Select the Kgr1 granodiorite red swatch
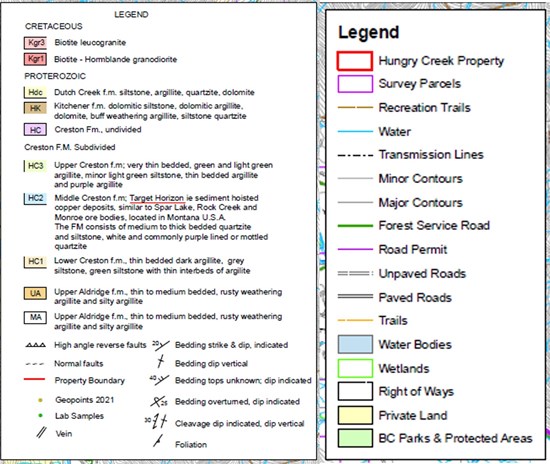Viewport: 550px width, 464px height. point(35,59)
